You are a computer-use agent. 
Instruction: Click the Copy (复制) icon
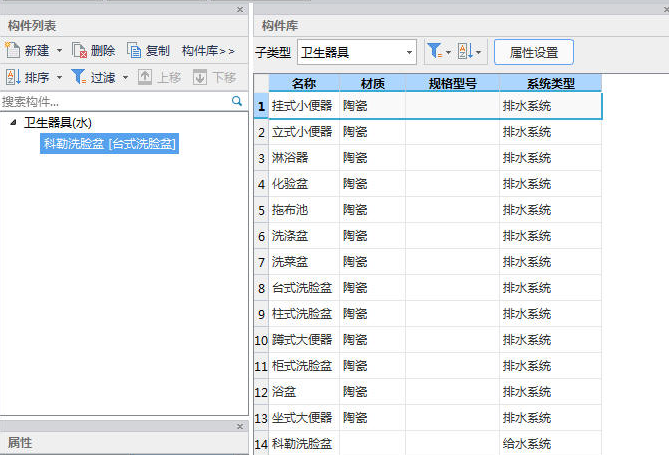pyautogui.click(x=135, y=50)
